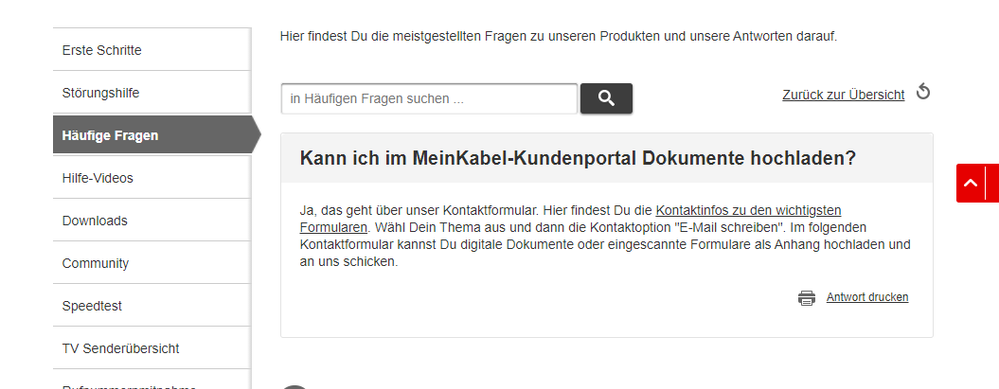Image resolution: width=999 pixels, height=389 pixels.
Task: Click the intro text about meistgestellten Fragen
Action: 558,36
